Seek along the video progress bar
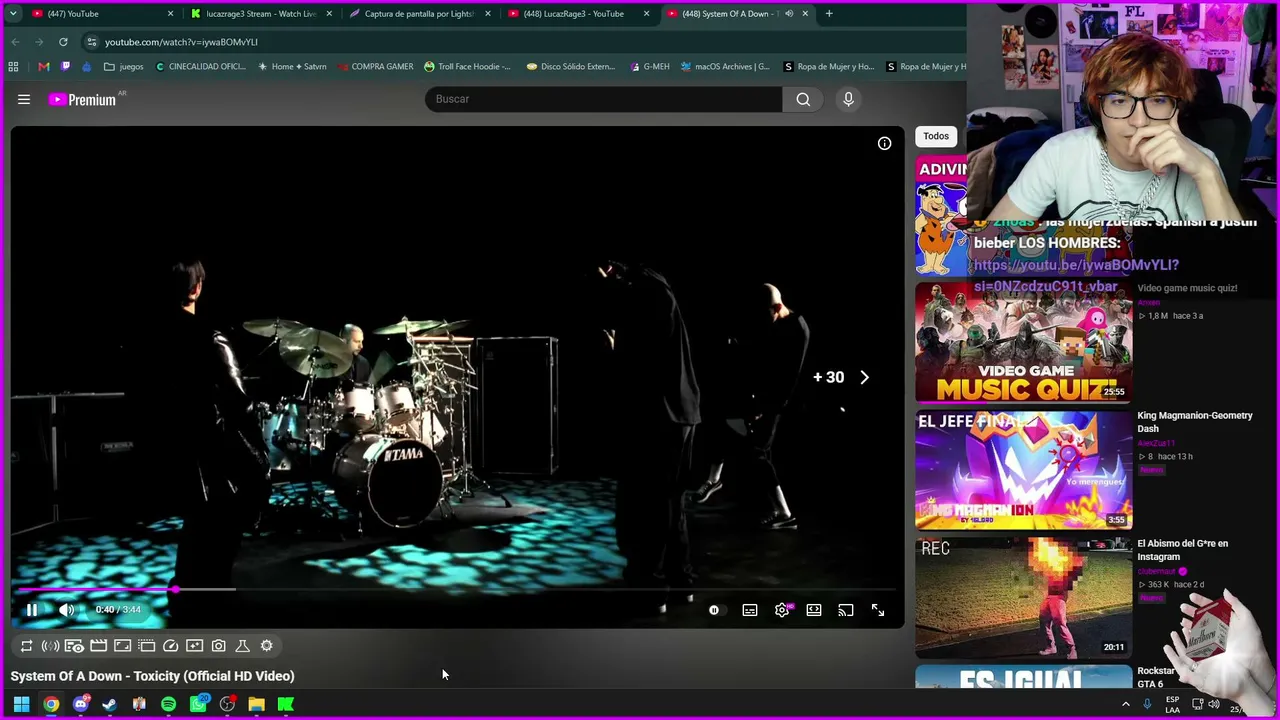Screen dimensions: 1280x720 [x=458, y=589]
